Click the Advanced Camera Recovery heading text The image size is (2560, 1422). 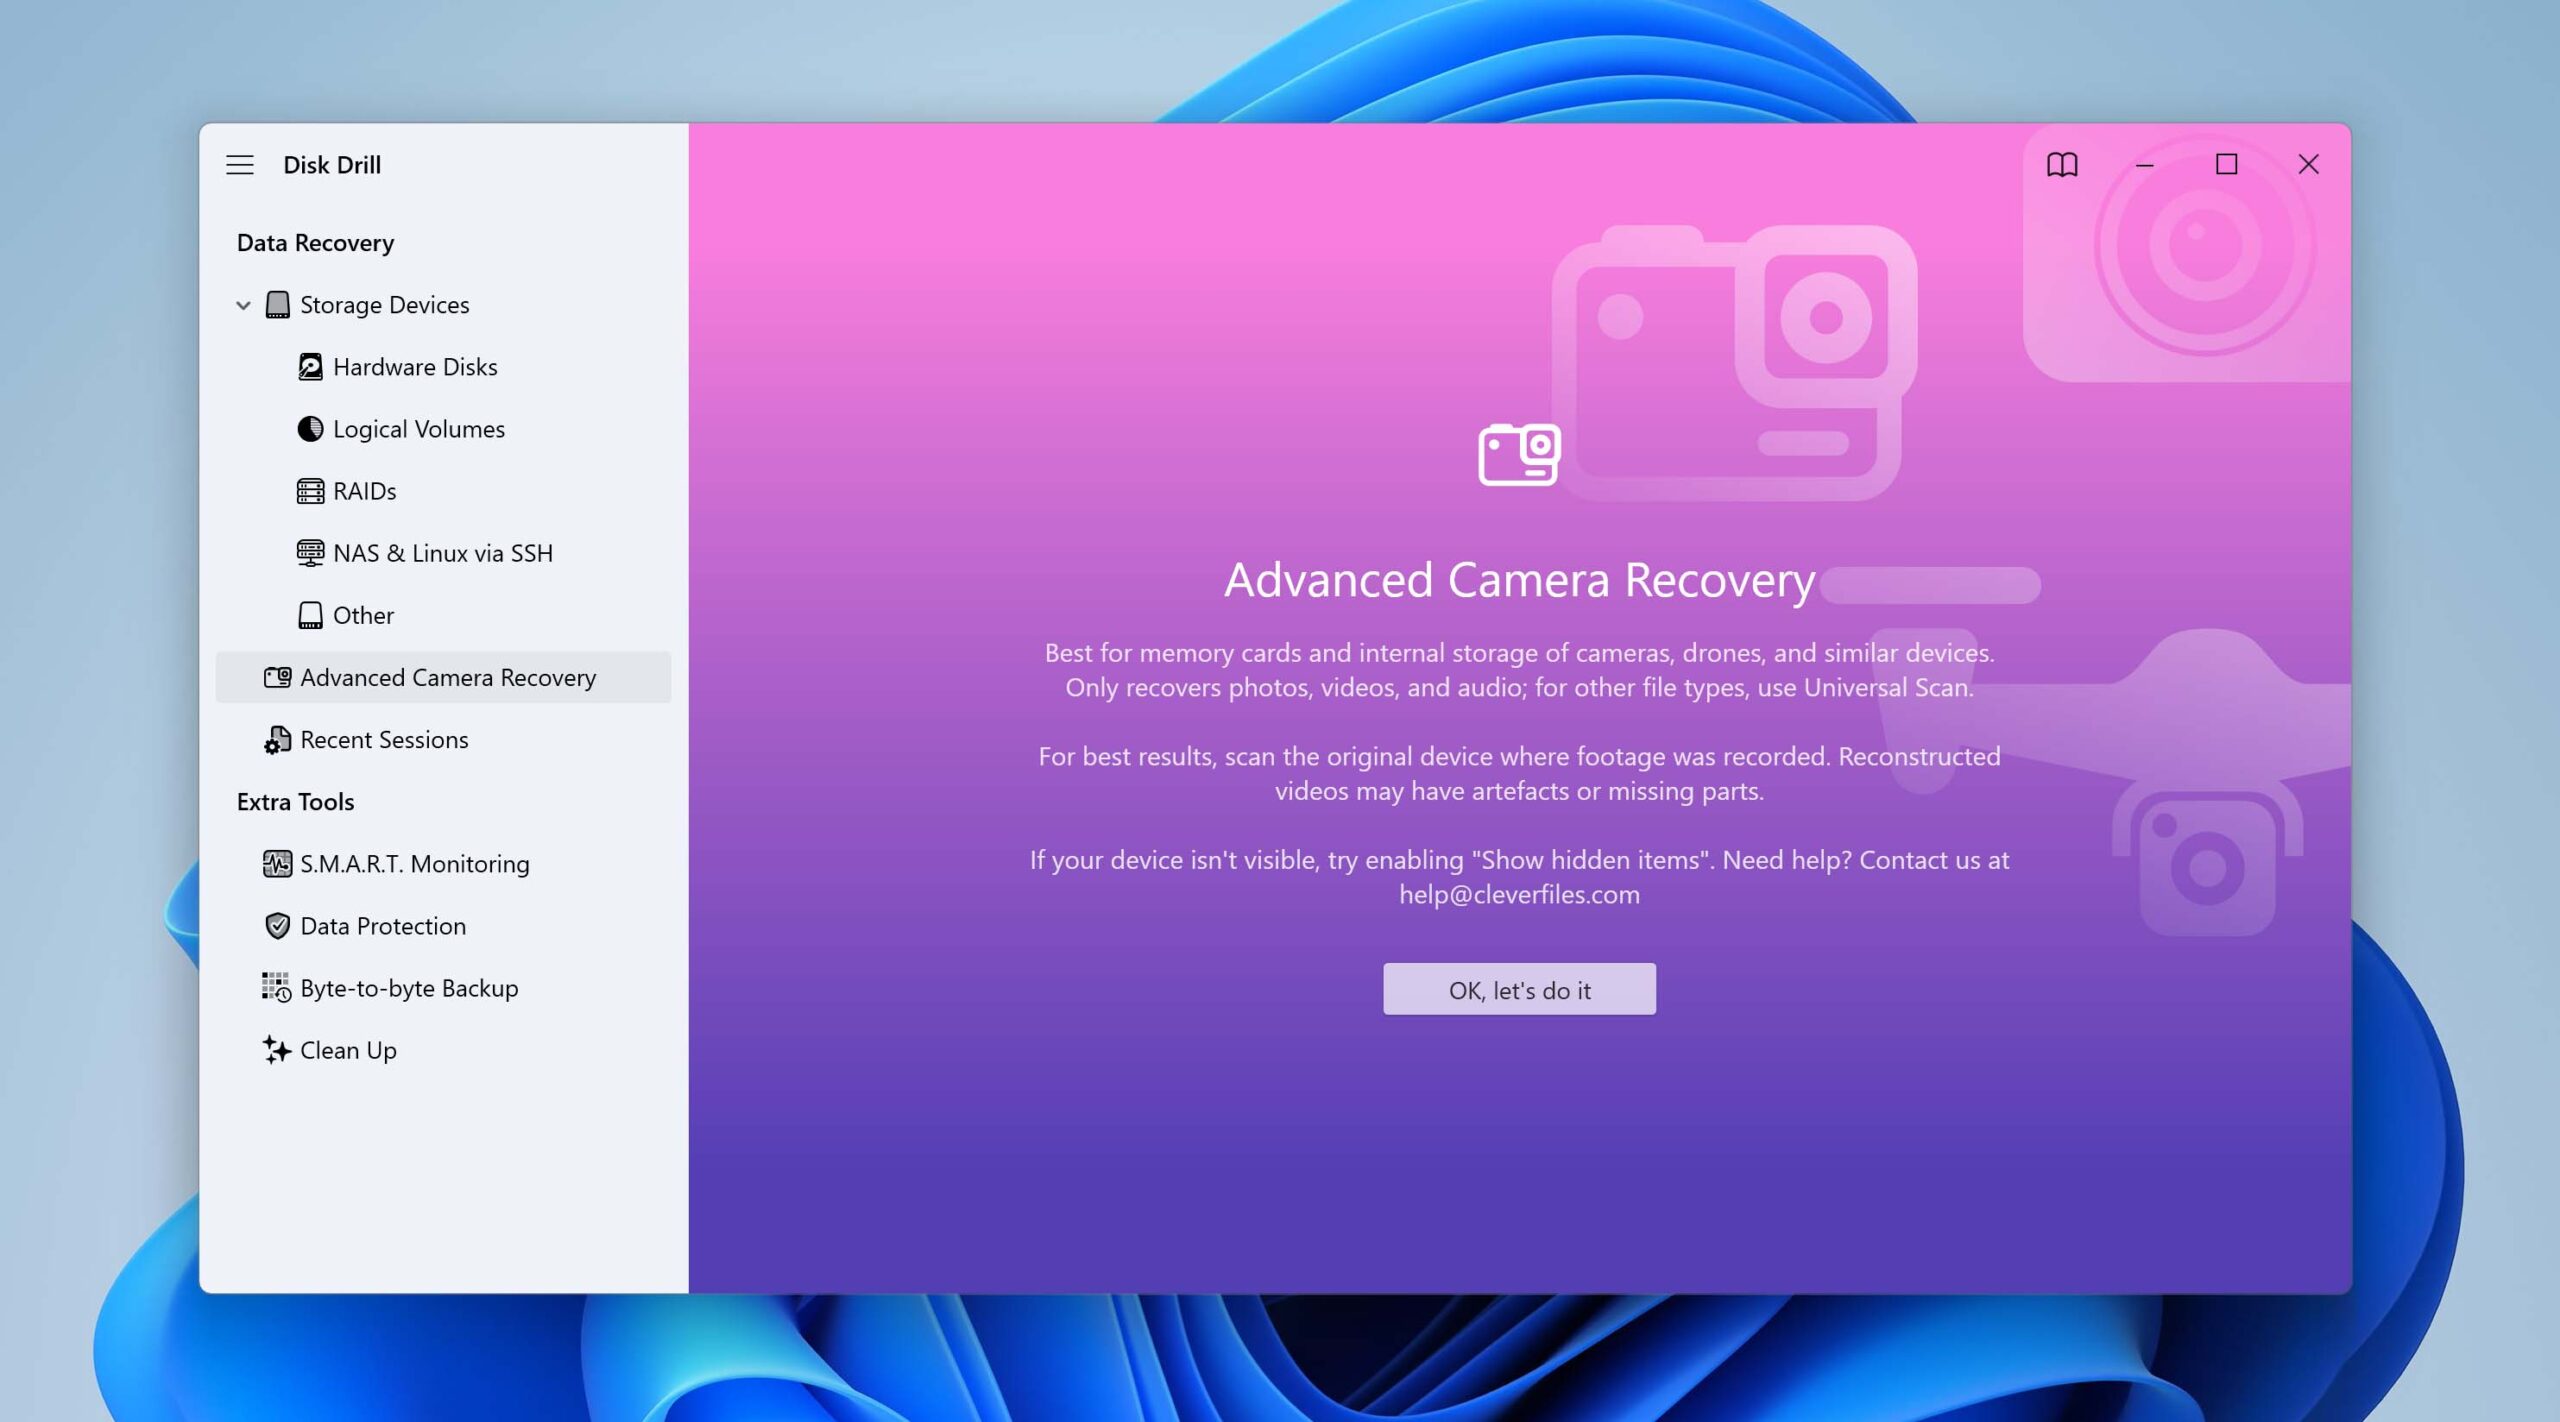point(1519,580)
